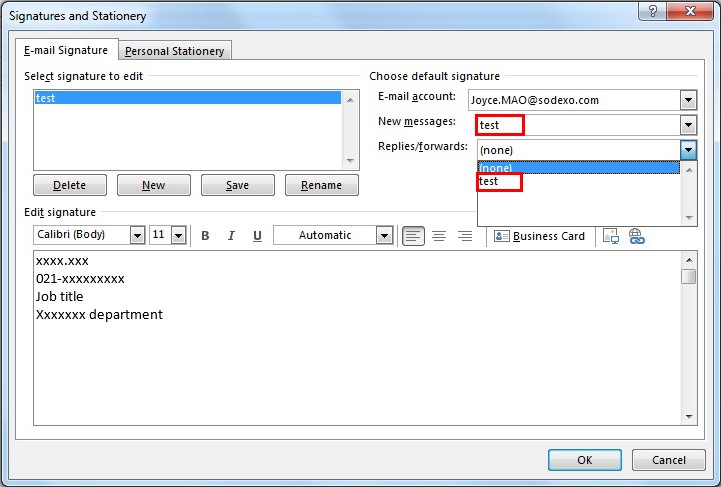Click the down arrow of the dropdown list scrollbar
This screenshot has width=721, height=487.
click(688, 218)
